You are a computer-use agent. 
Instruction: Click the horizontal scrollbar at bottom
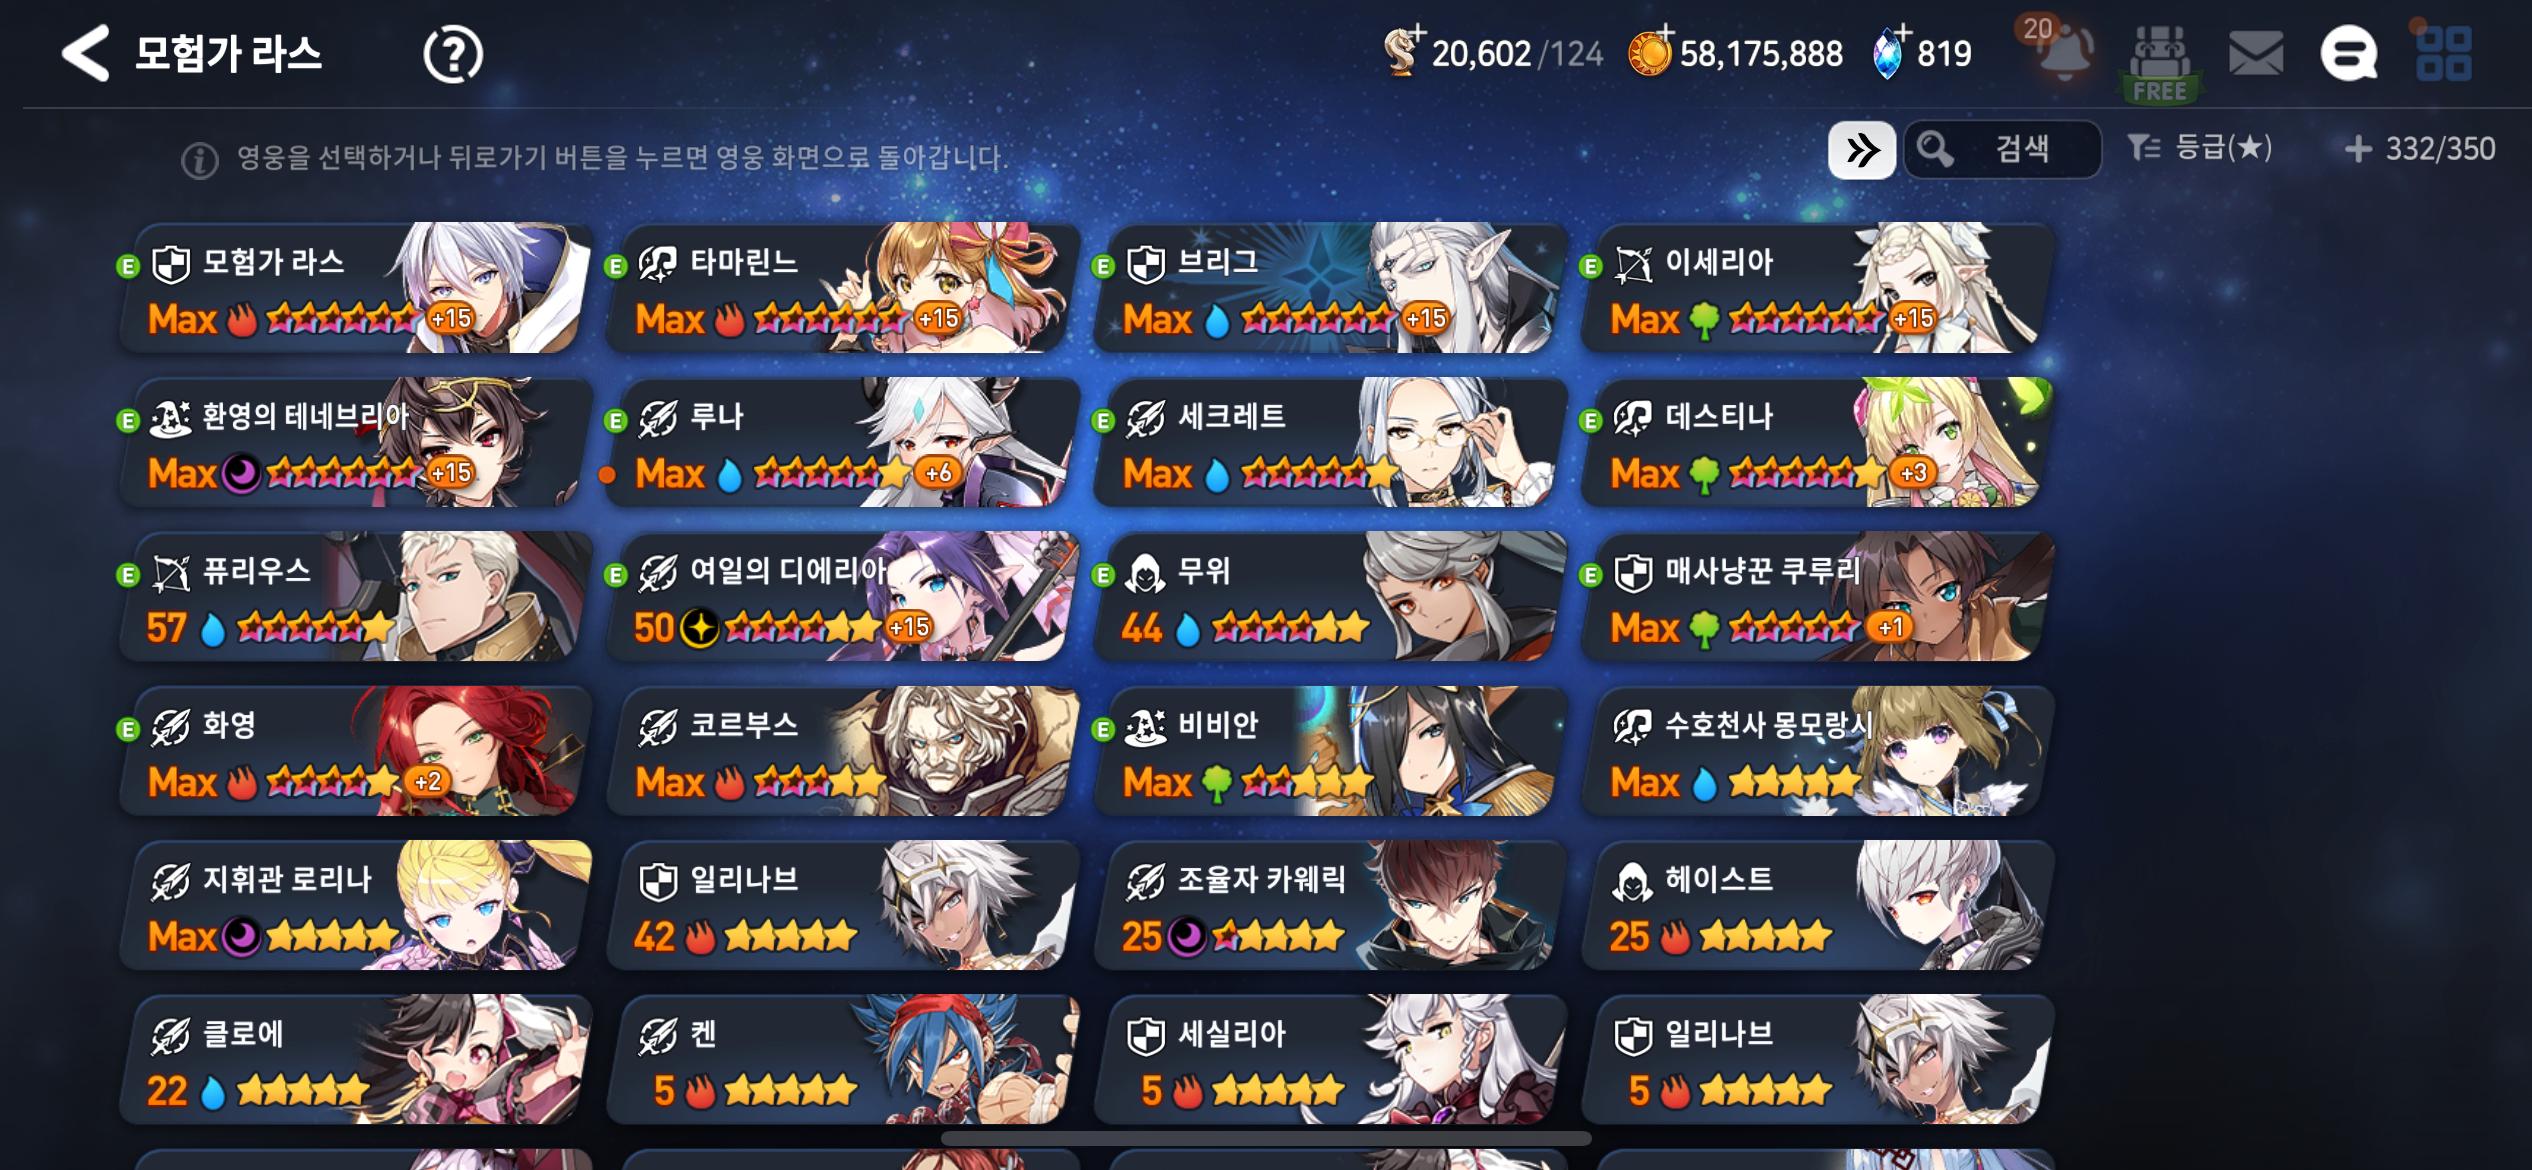point(1266,1138)
